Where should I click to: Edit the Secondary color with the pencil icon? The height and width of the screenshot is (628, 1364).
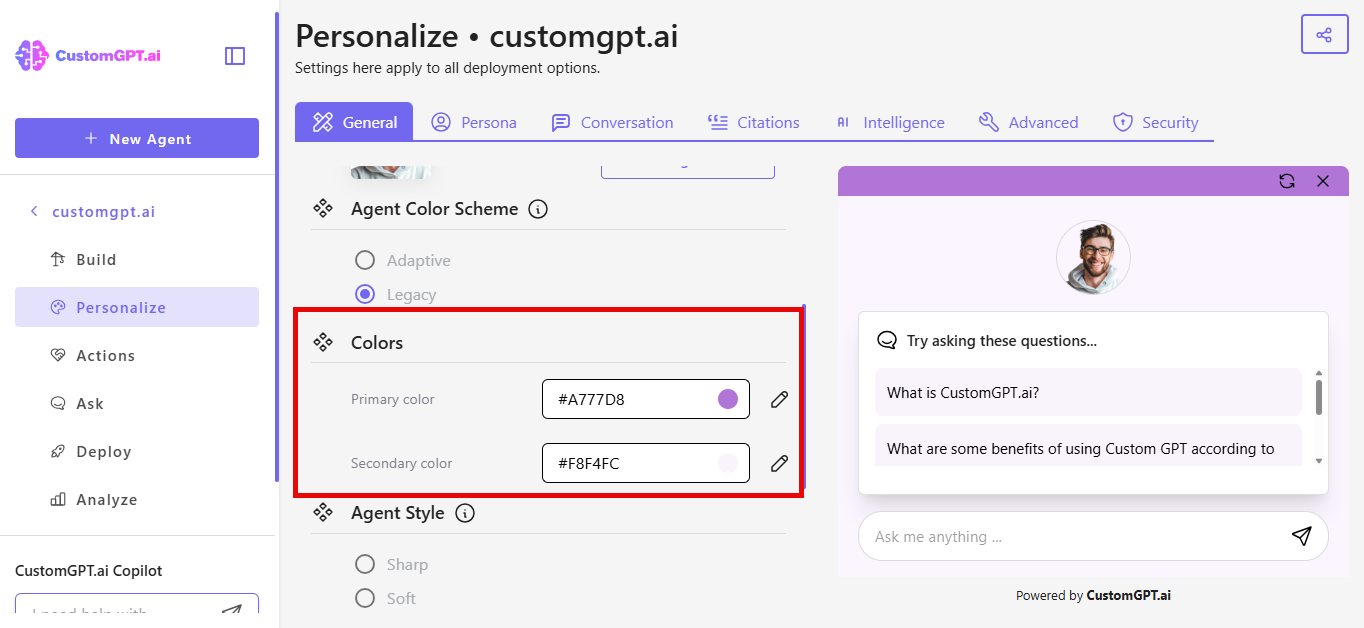tap(779, 463)
